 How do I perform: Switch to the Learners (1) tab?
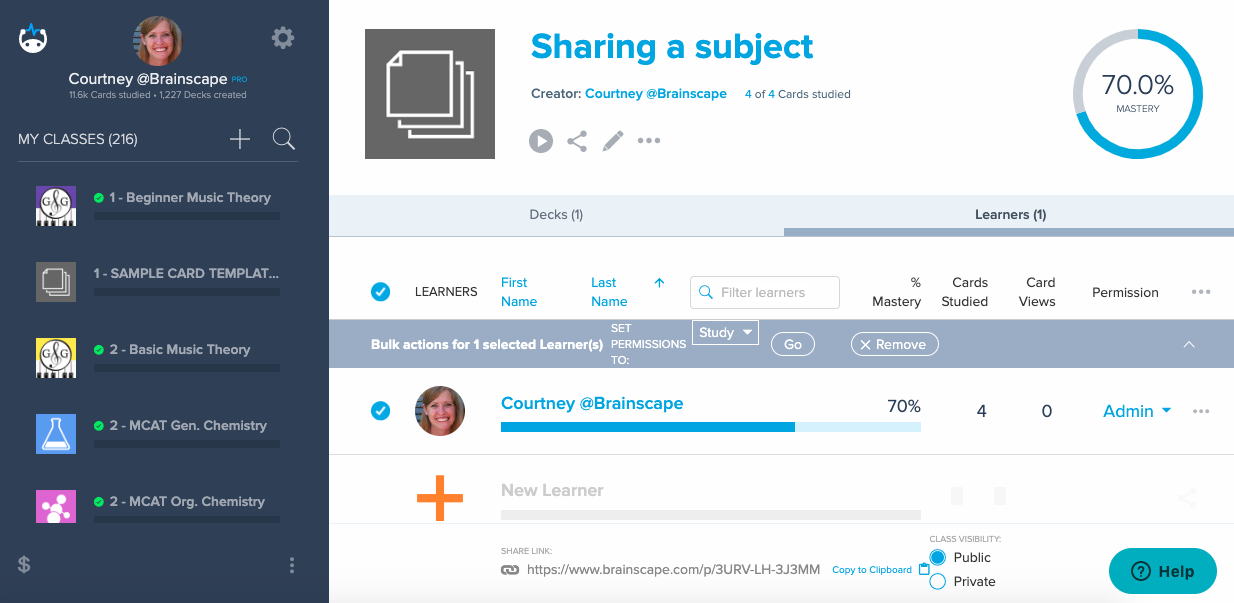tap(1010, 215)
